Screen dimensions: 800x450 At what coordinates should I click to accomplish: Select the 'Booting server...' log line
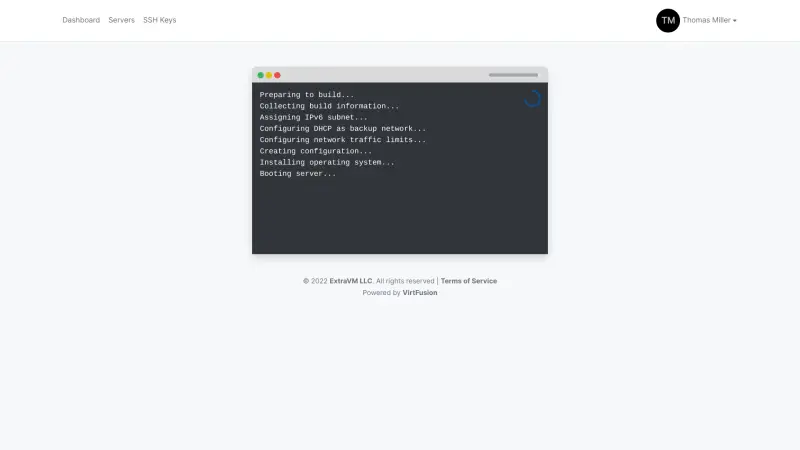(x=298, y=174)
